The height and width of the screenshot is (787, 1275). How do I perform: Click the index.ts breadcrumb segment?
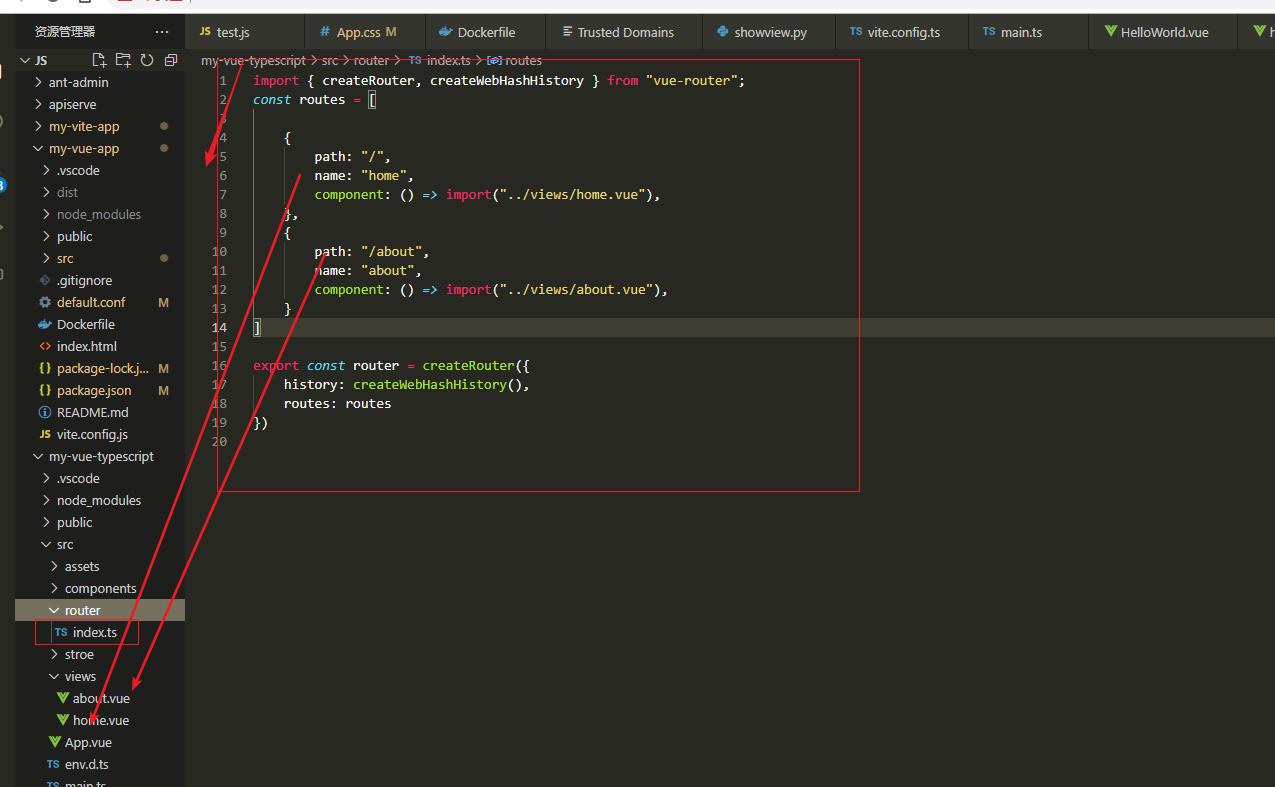448,60
